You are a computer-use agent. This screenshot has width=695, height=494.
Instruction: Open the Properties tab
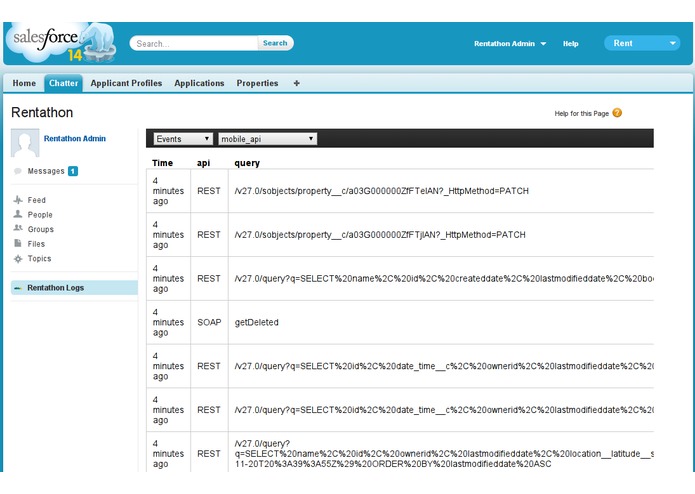point(257,83)
